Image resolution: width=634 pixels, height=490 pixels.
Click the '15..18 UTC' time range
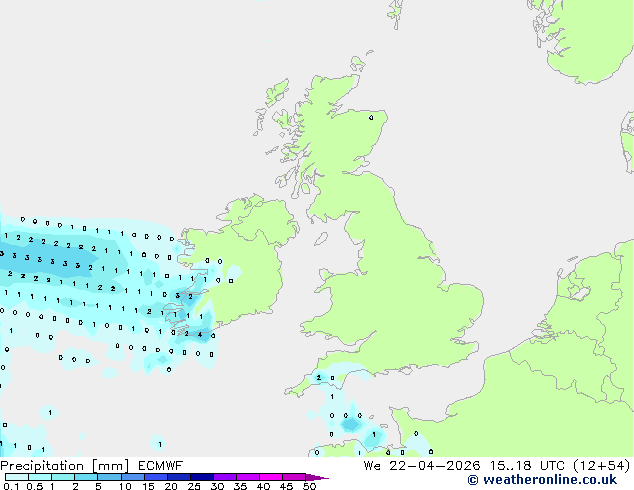coord(527,466)
